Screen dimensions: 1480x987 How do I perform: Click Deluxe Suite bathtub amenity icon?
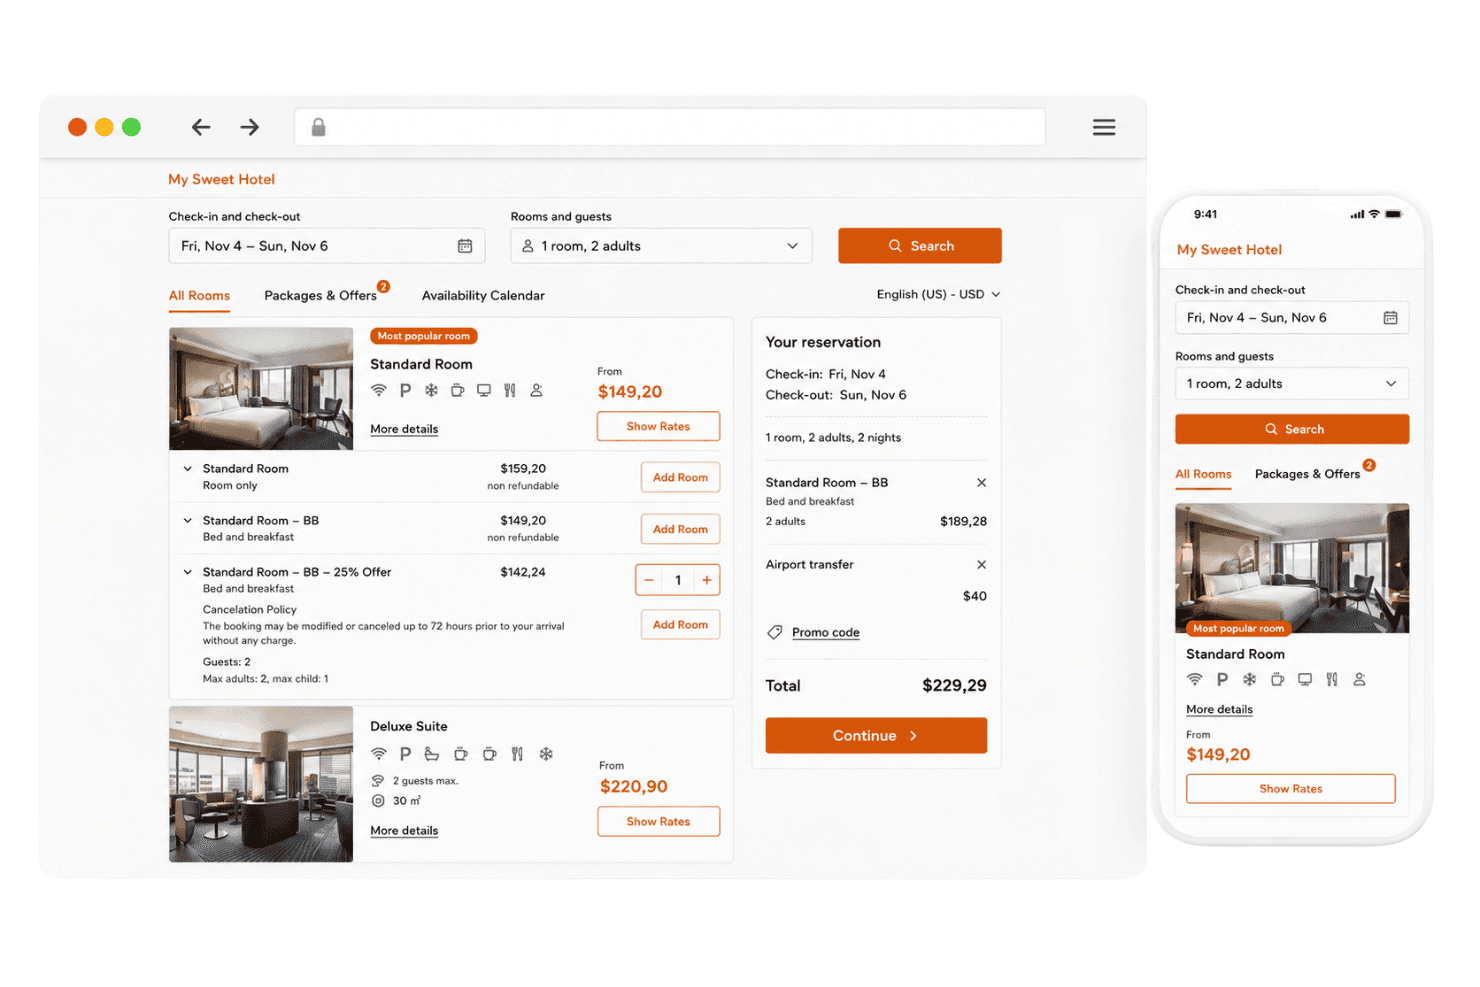432,754
